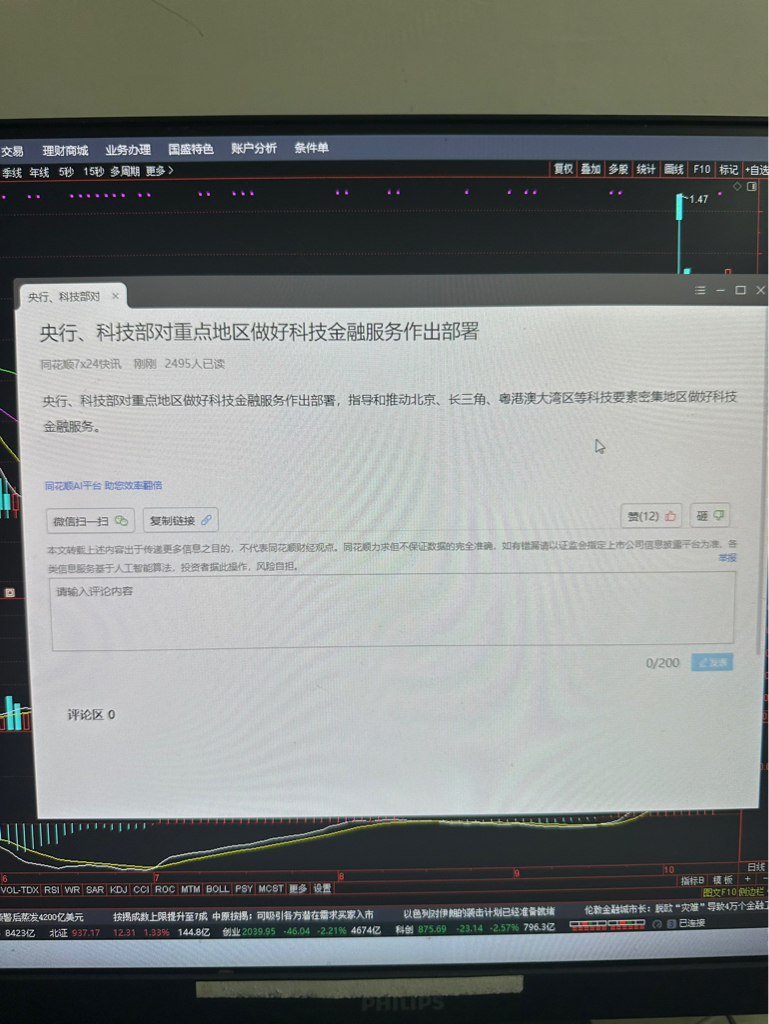Screen dimensions: 769x1024
Task: Select the ROC indicator tab
Action: click(x=165, y=889)
